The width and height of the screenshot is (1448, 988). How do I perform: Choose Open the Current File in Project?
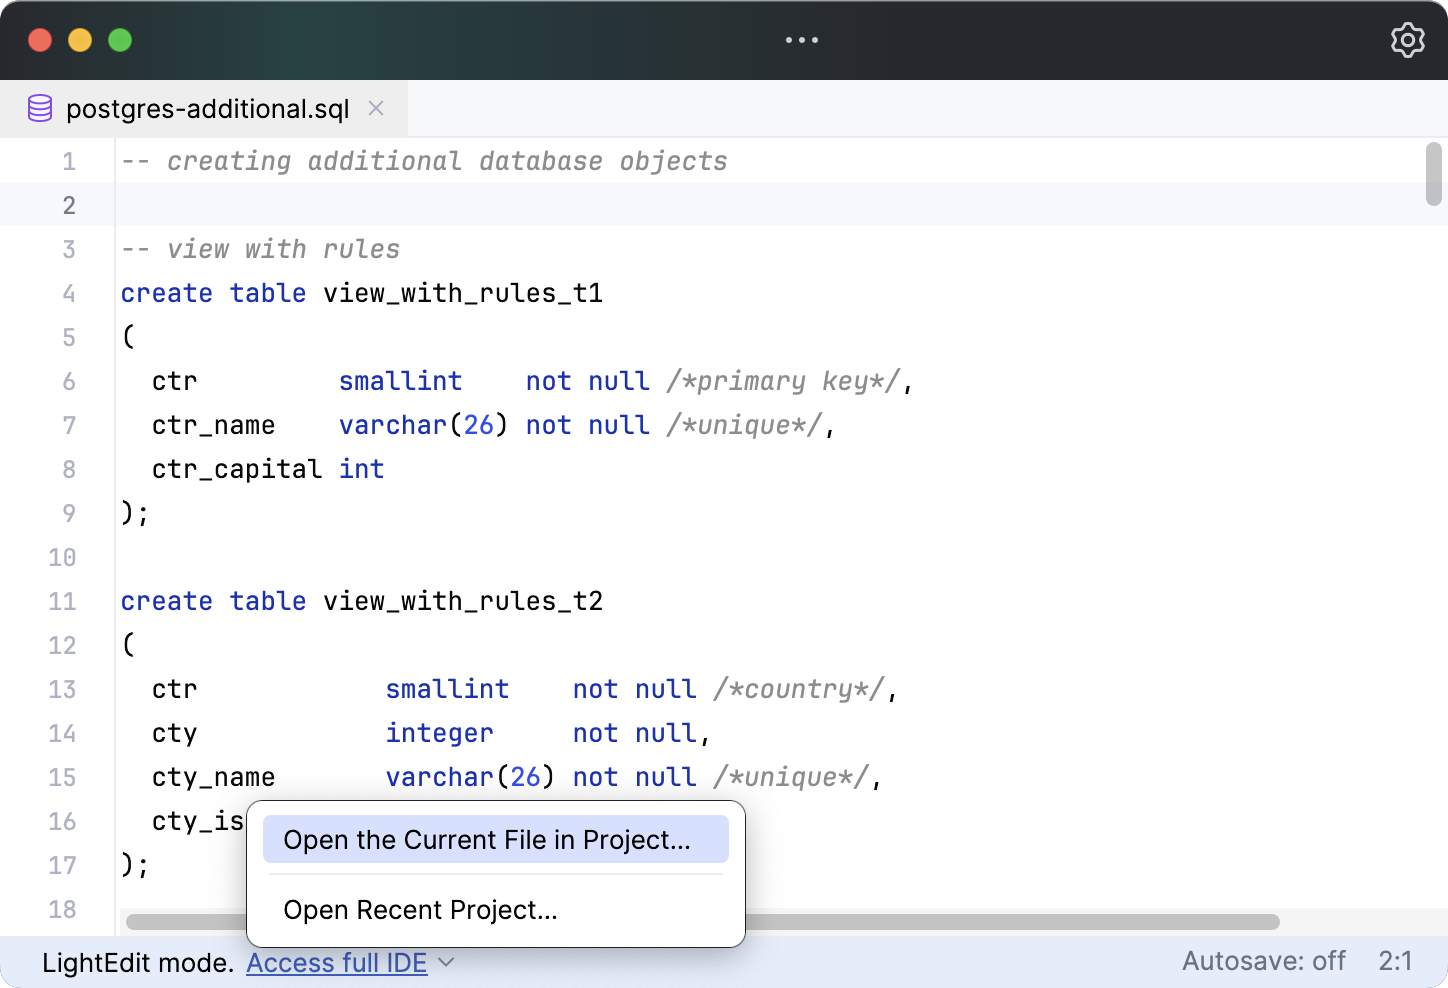(x=495, y=839)
